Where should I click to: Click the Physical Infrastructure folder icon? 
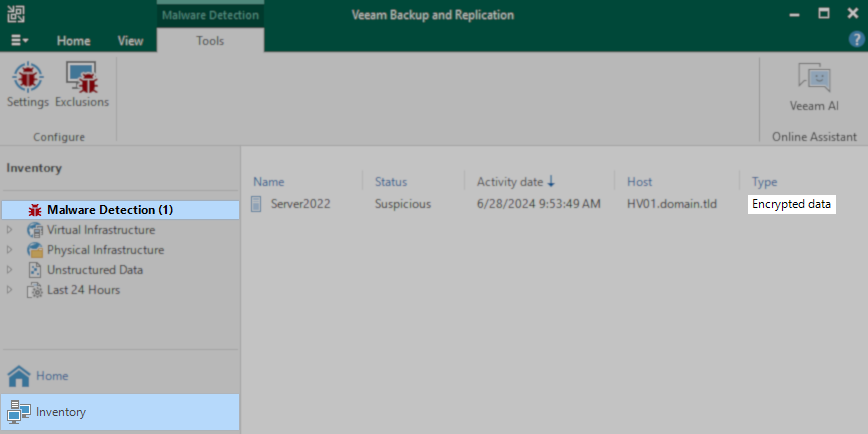tap(35, 250)
